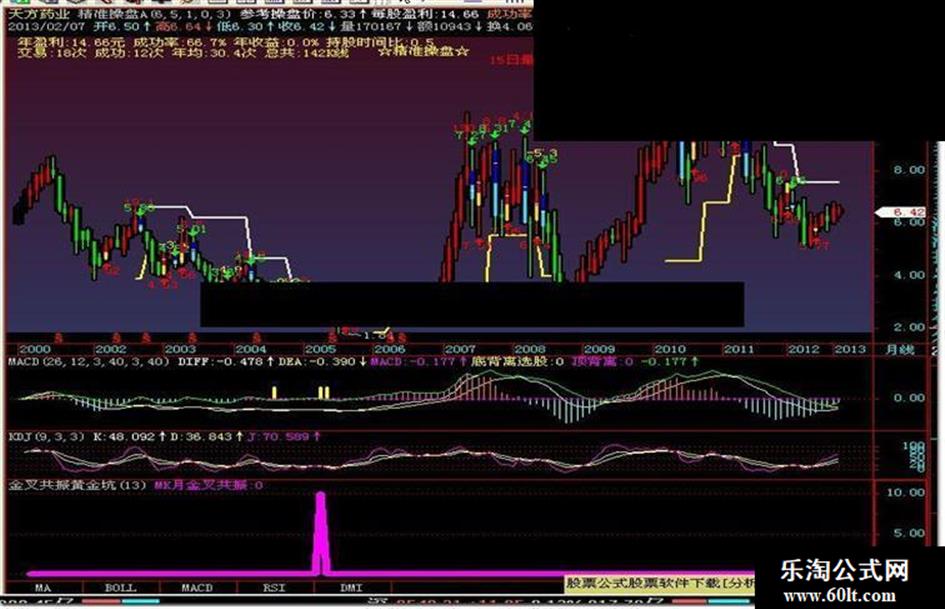Screen dimensions: 945x609
Task: Click the 年盈利:14.66元 statistic
Action: pyautogui.click(x=71, y=42)
